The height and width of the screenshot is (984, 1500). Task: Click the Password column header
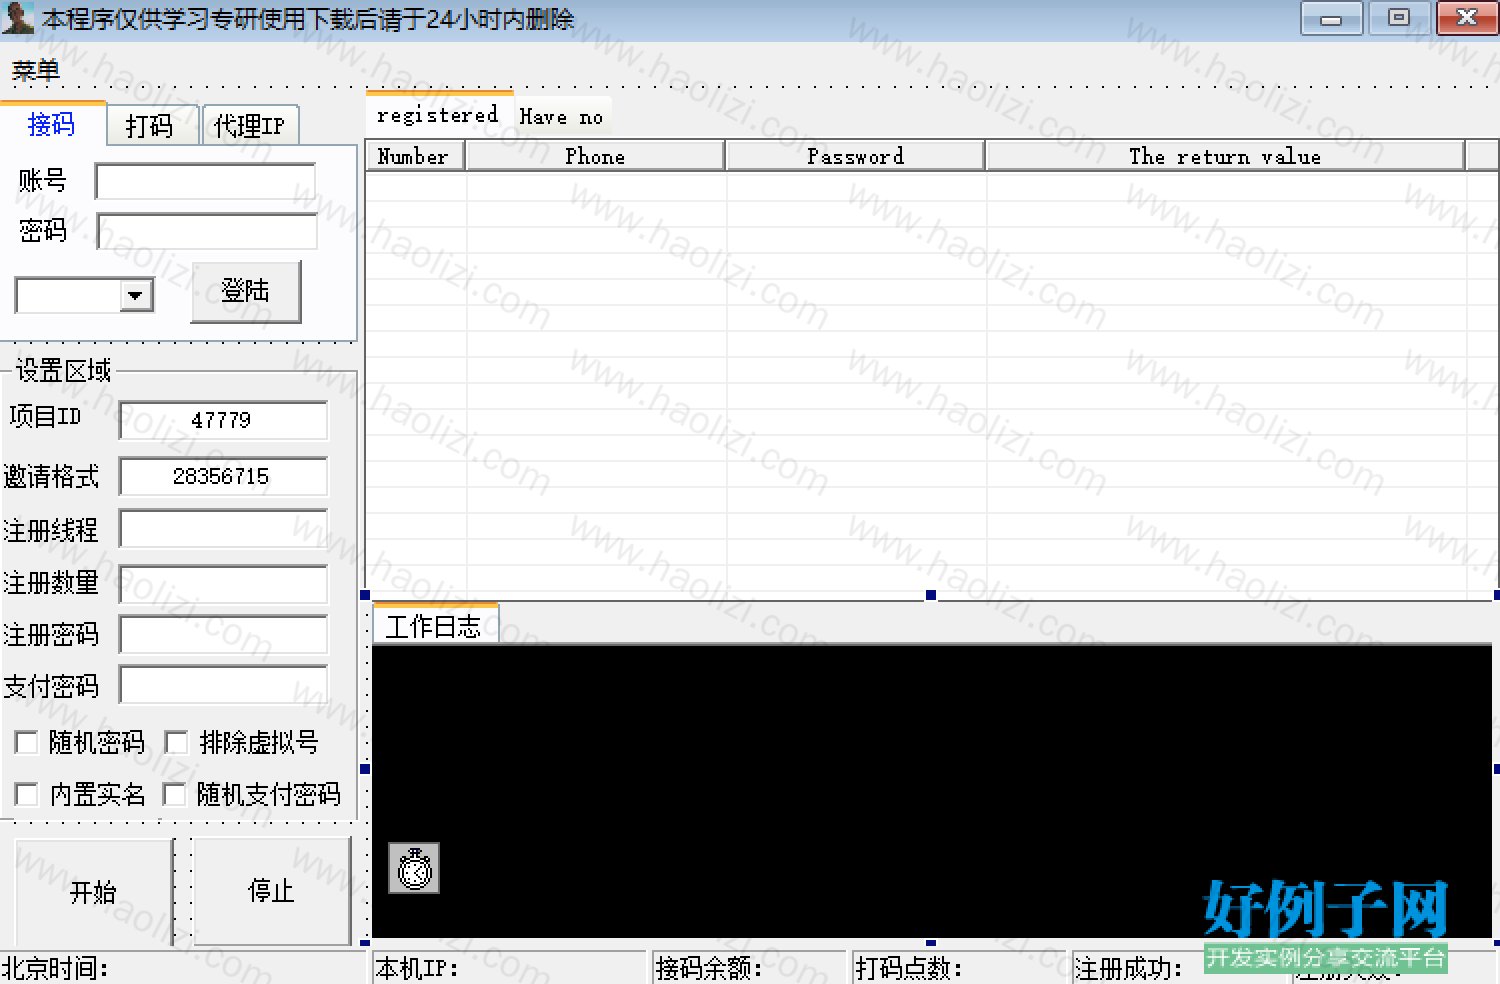pos(855,156)
